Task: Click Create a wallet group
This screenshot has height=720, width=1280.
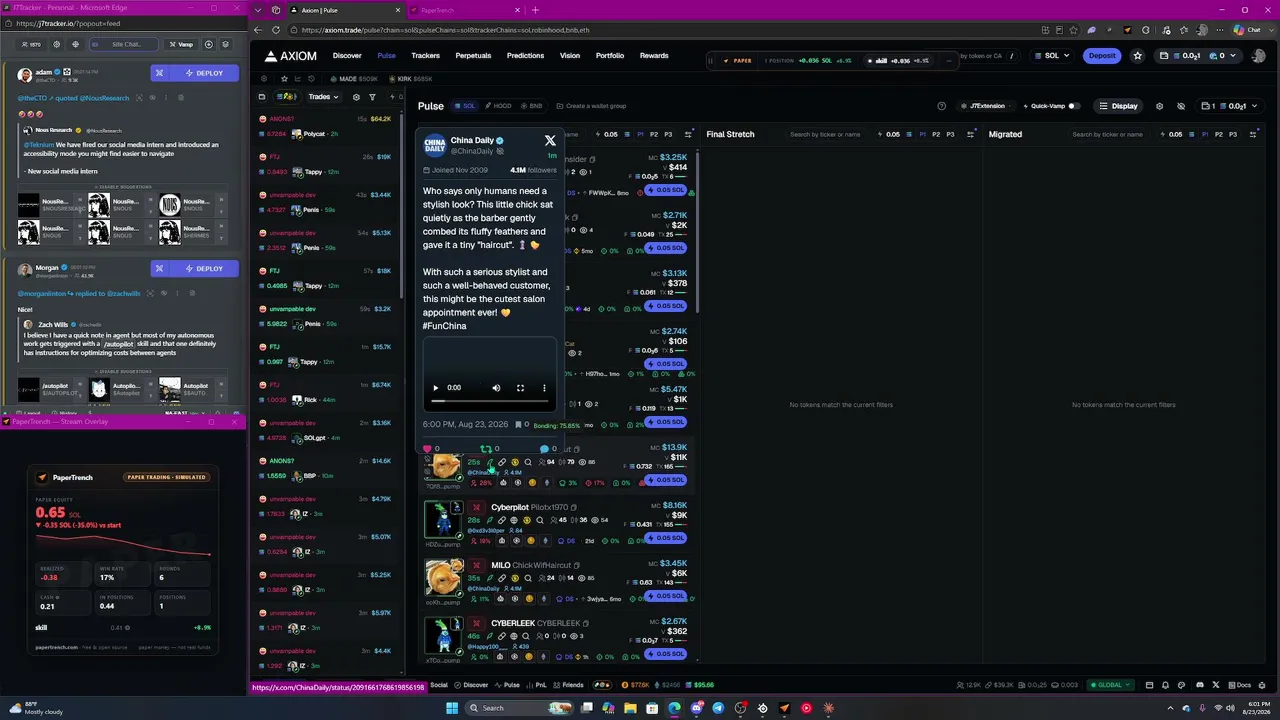Action: coord(591,106)
